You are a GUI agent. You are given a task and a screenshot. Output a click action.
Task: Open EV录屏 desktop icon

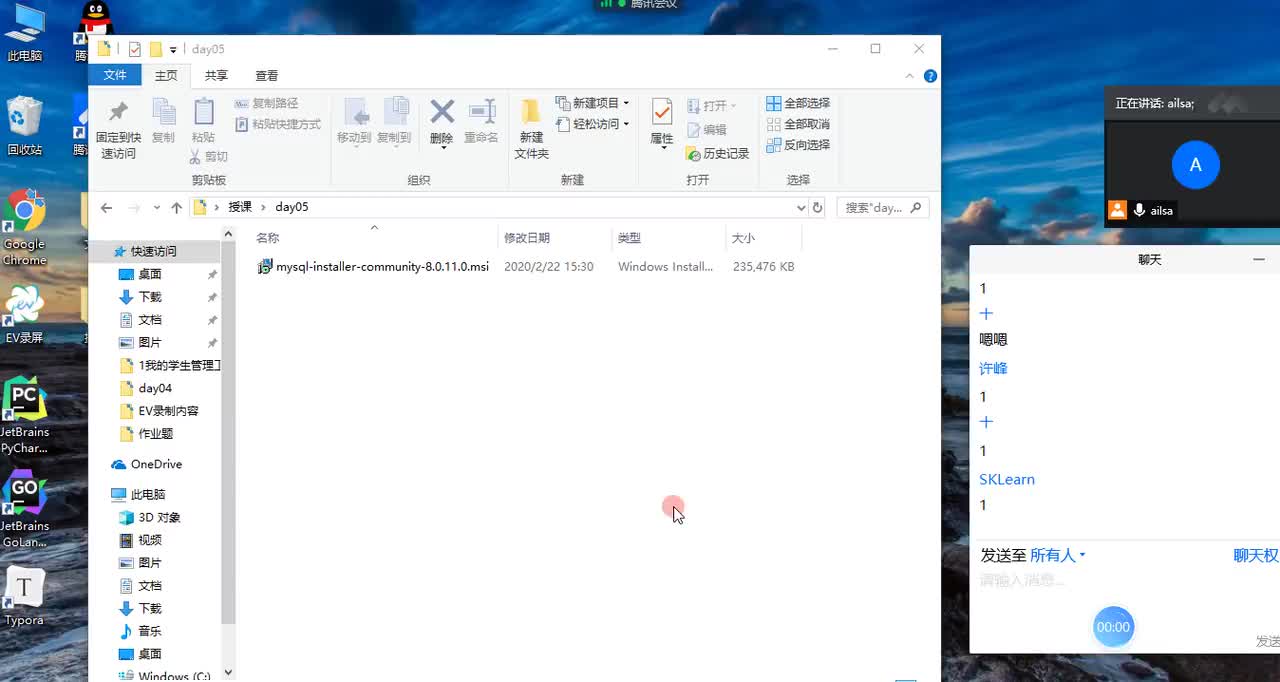click(24, 315)
